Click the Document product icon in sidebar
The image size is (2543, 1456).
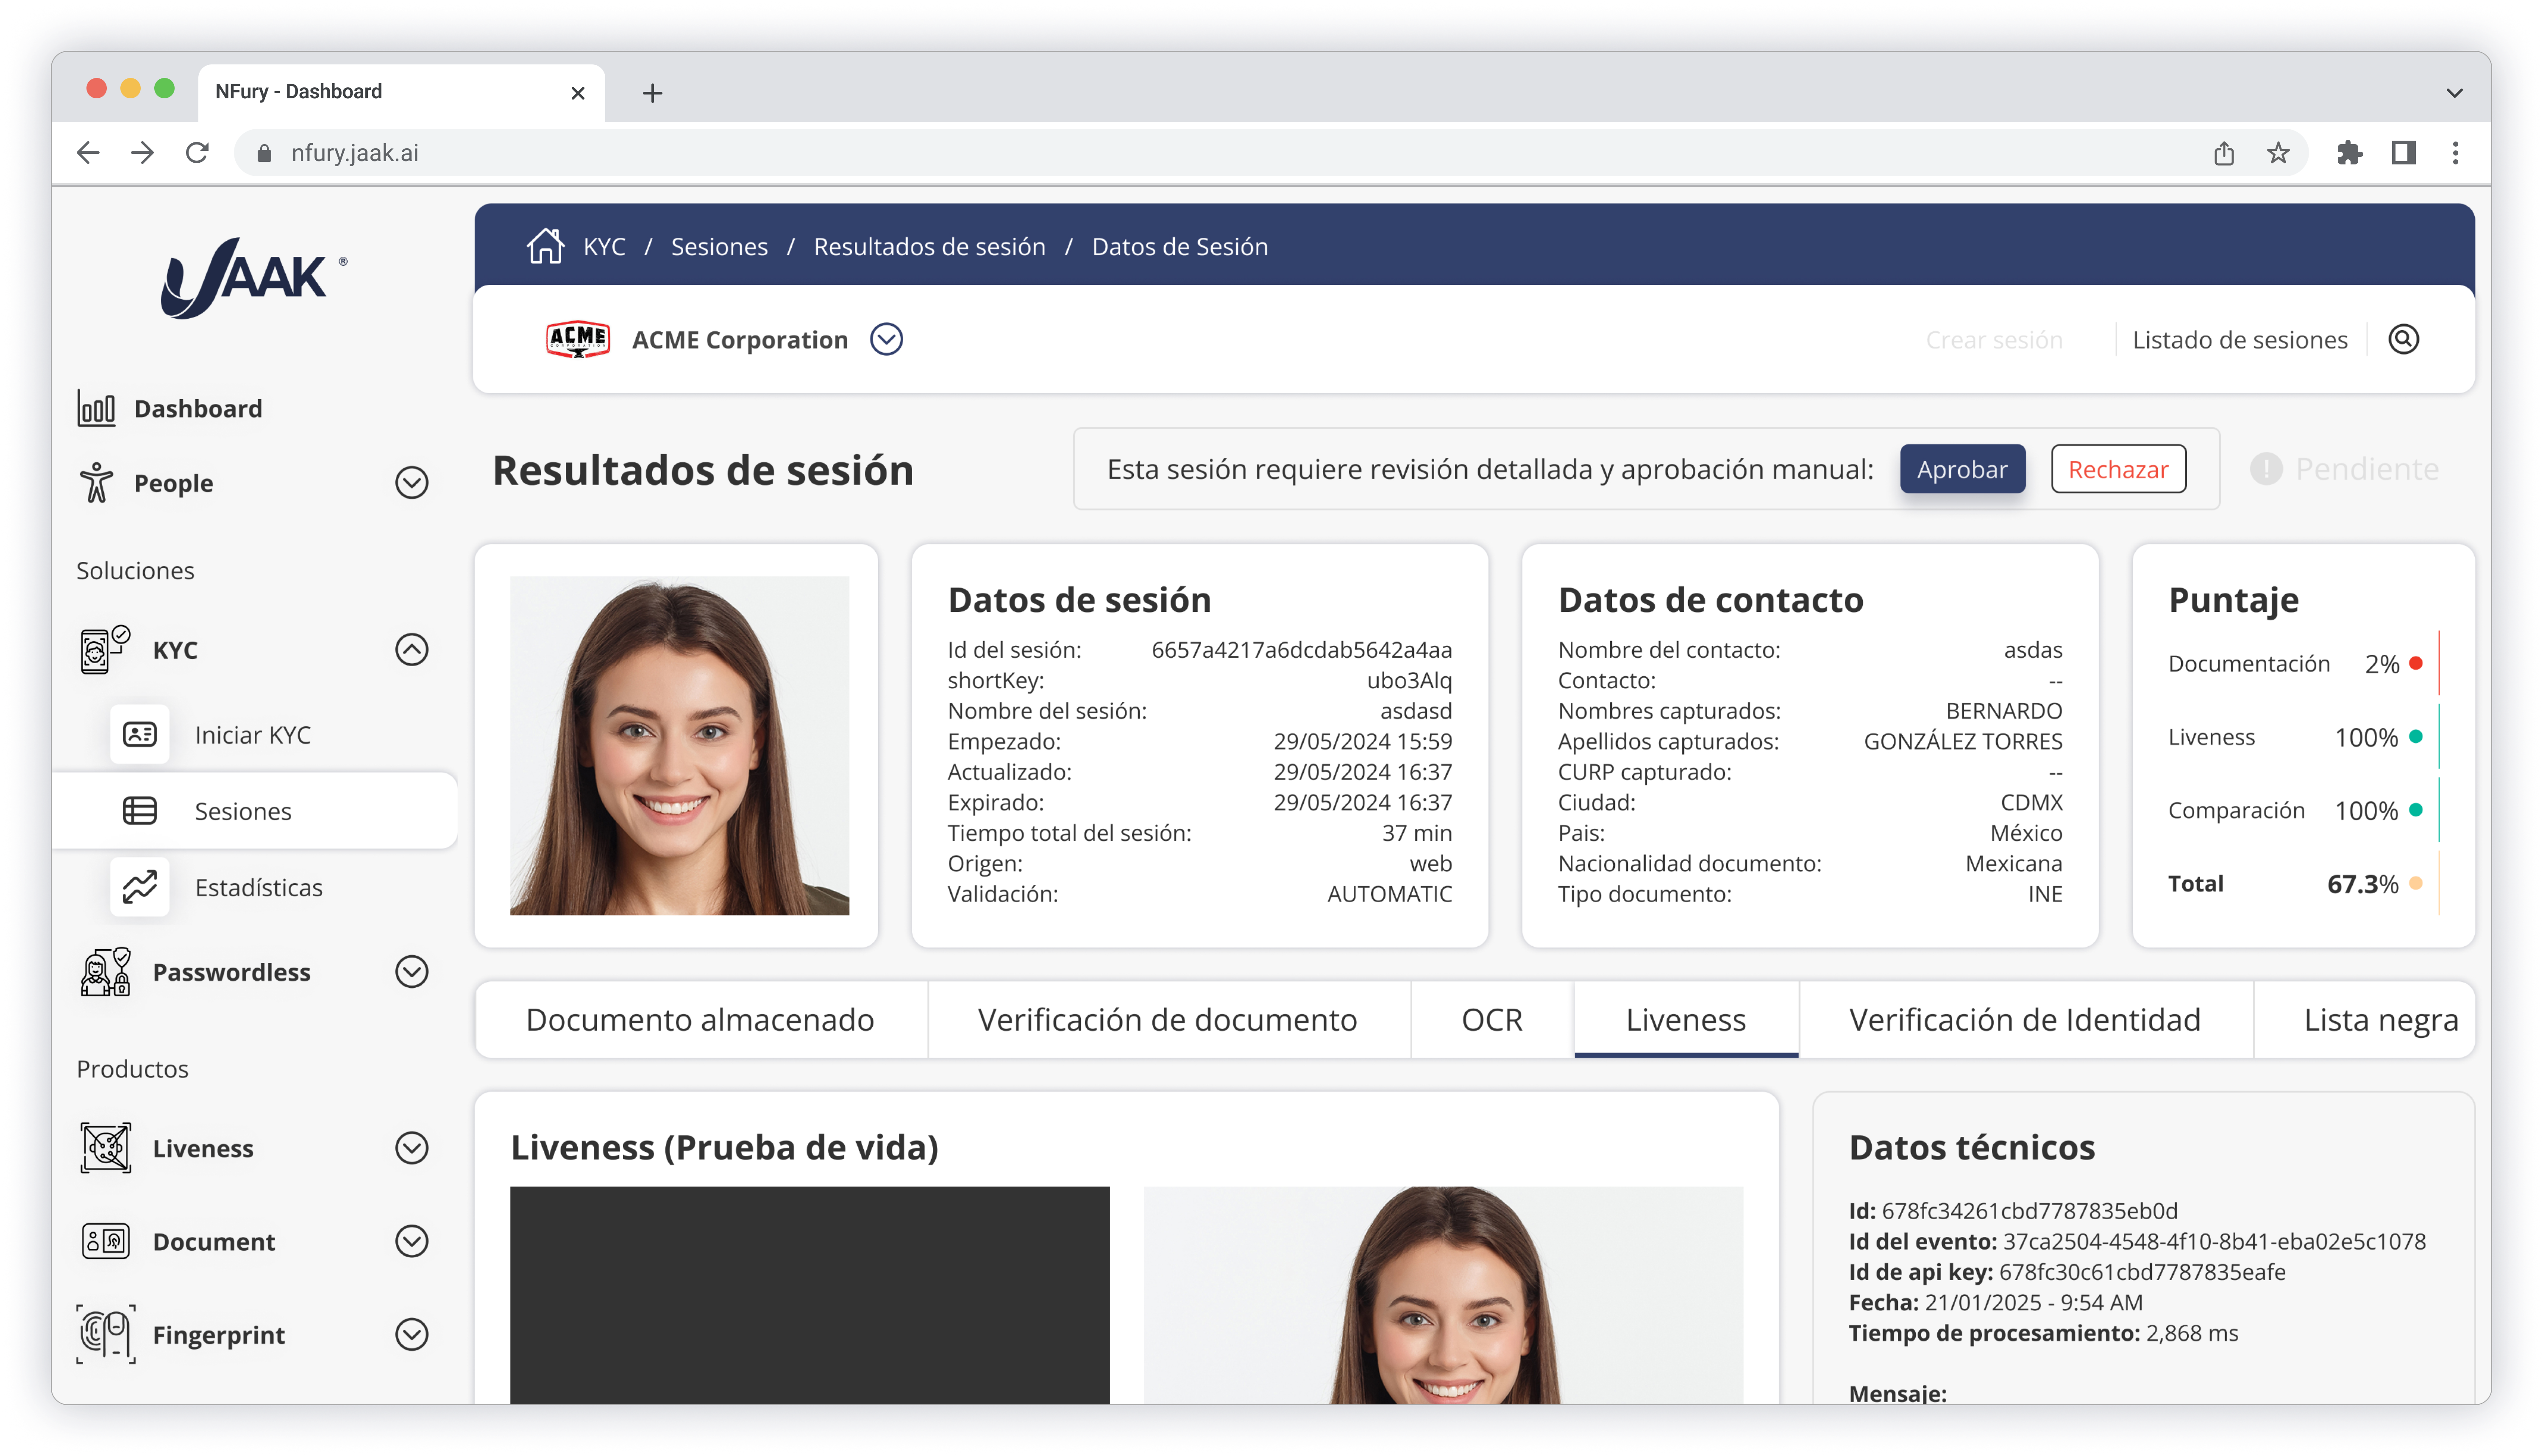106,1241
